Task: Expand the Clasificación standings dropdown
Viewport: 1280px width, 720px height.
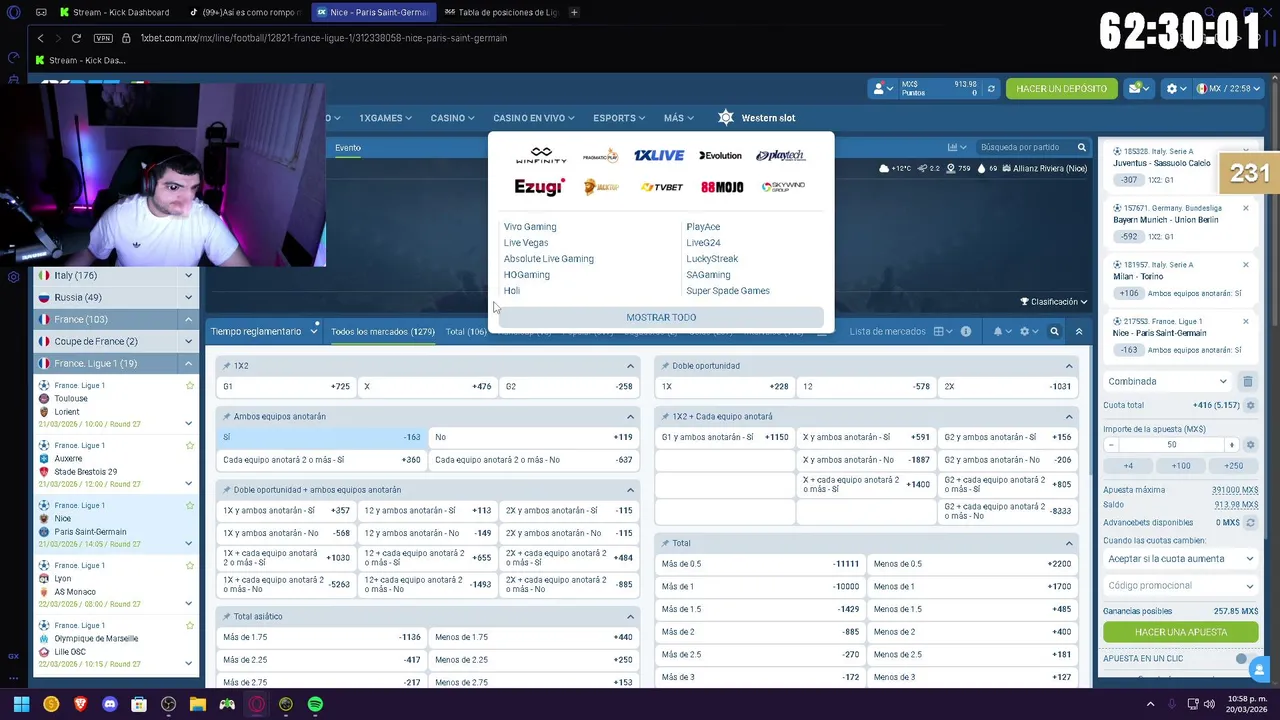Action: (1053, 301)
